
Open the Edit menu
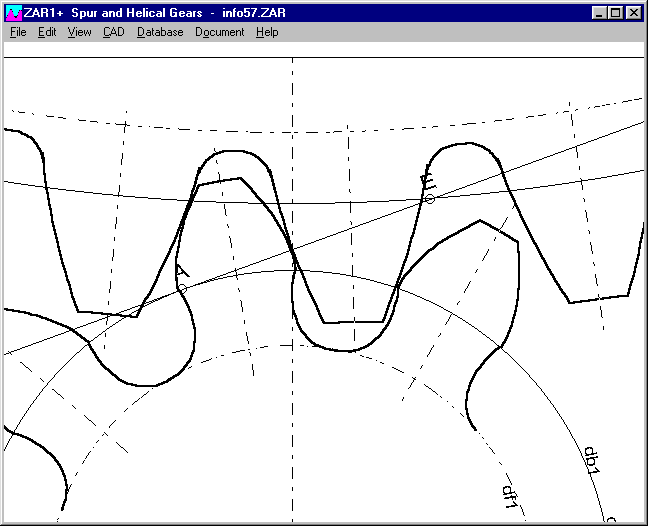tap(47, 32)
